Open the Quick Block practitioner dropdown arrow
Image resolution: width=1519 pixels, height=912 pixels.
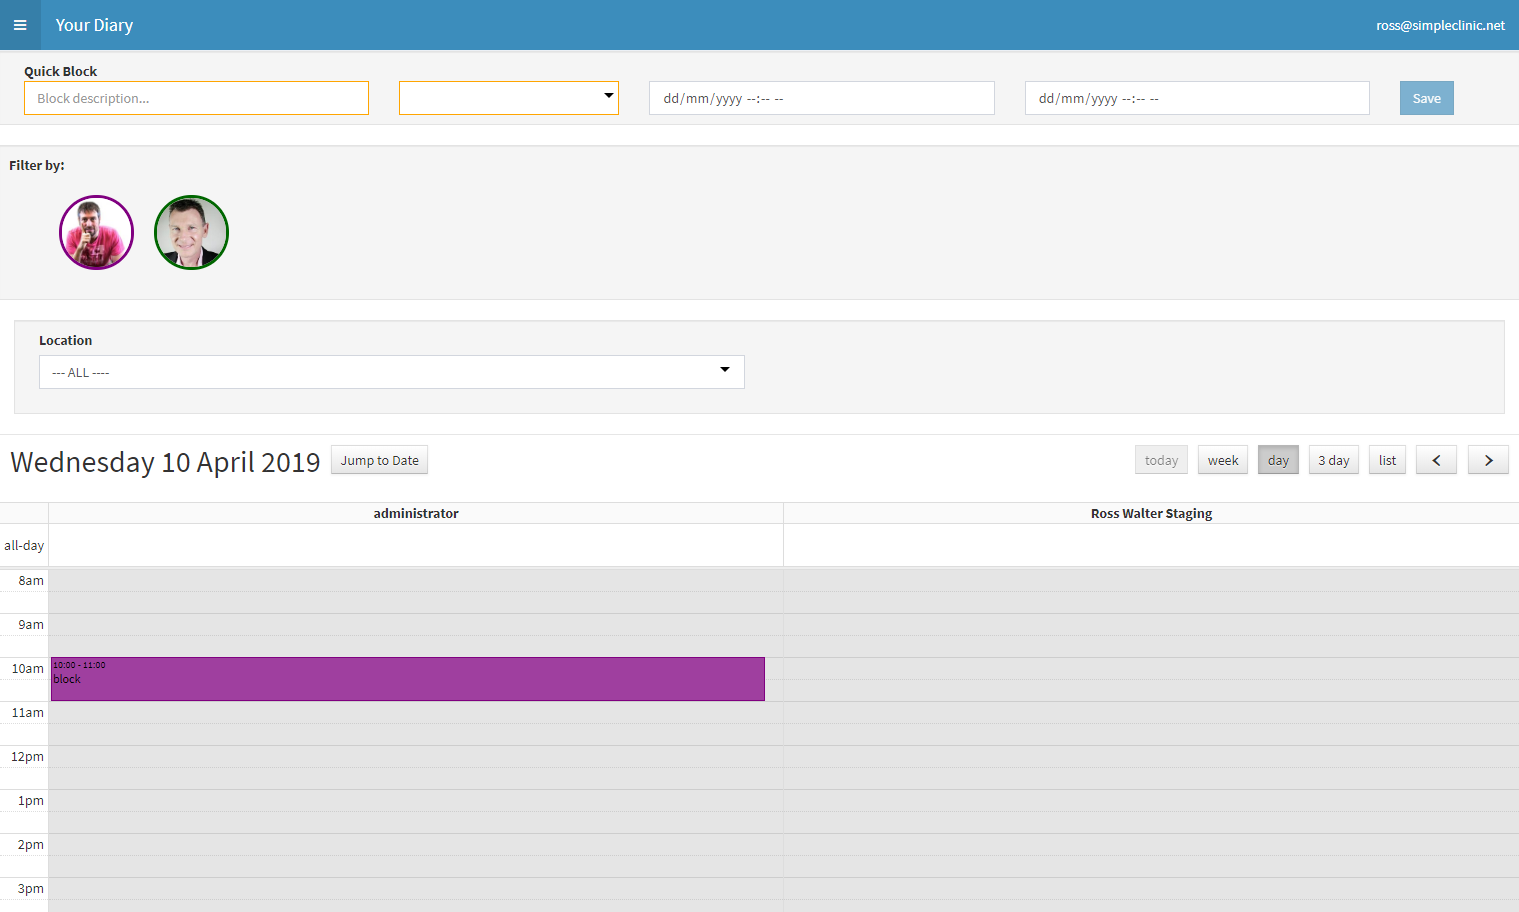coord(608,96)
